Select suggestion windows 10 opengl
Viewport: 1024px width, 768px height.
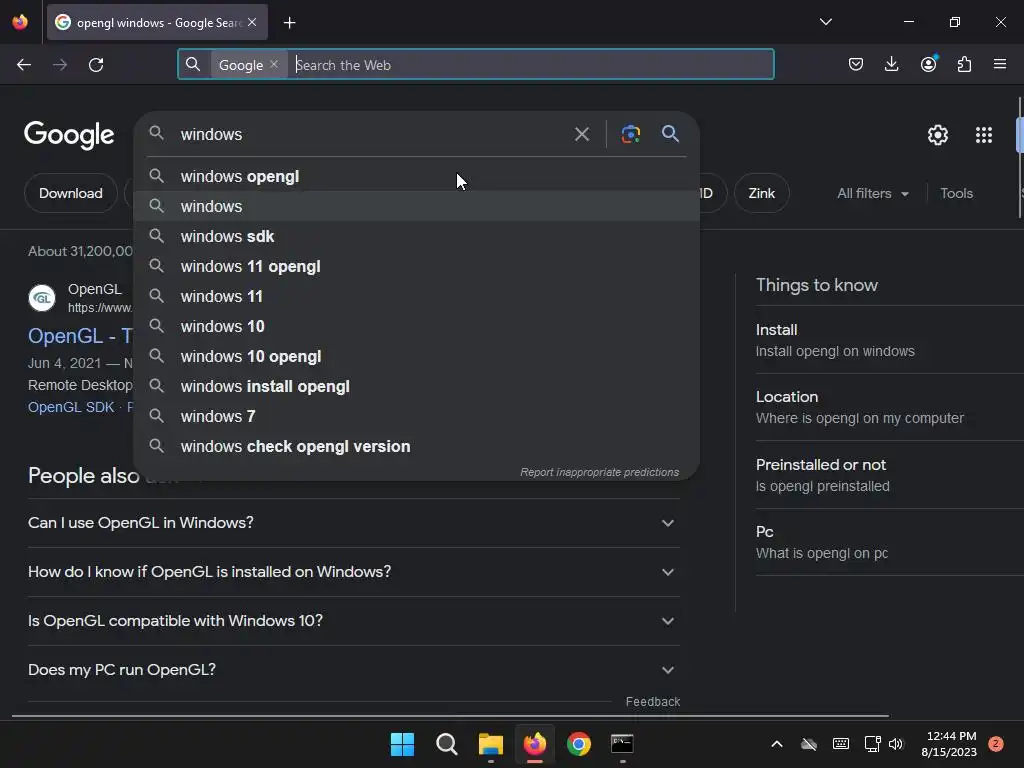pyautogui.click(x=416, y=357)
